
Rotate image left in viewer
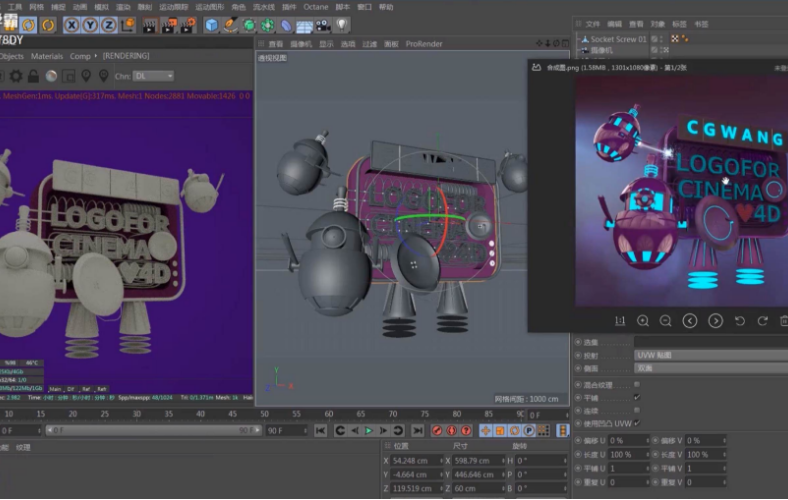coord(740,321)
